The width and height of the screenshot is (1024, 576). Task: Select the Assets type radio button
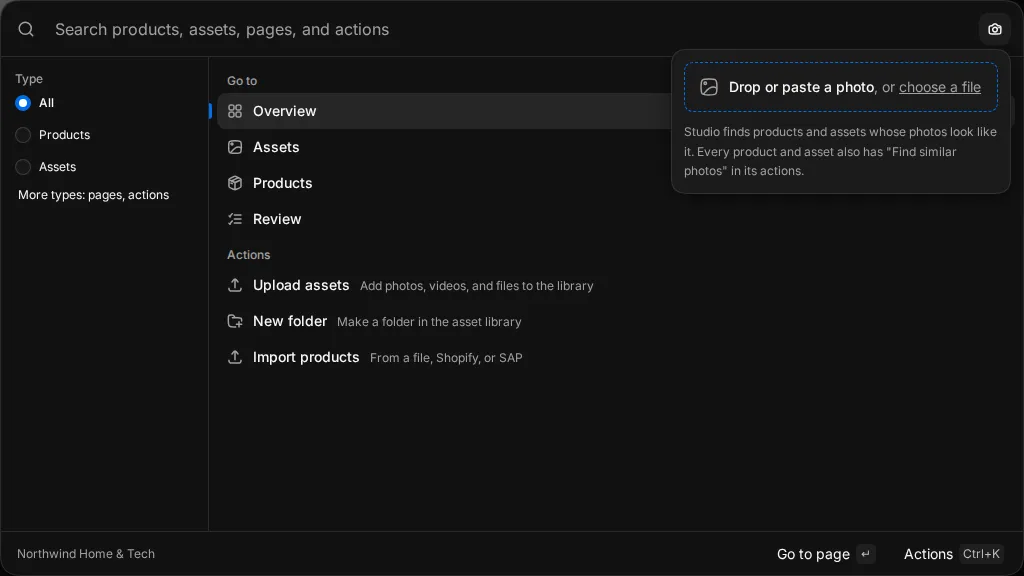[x=23, y=167]
